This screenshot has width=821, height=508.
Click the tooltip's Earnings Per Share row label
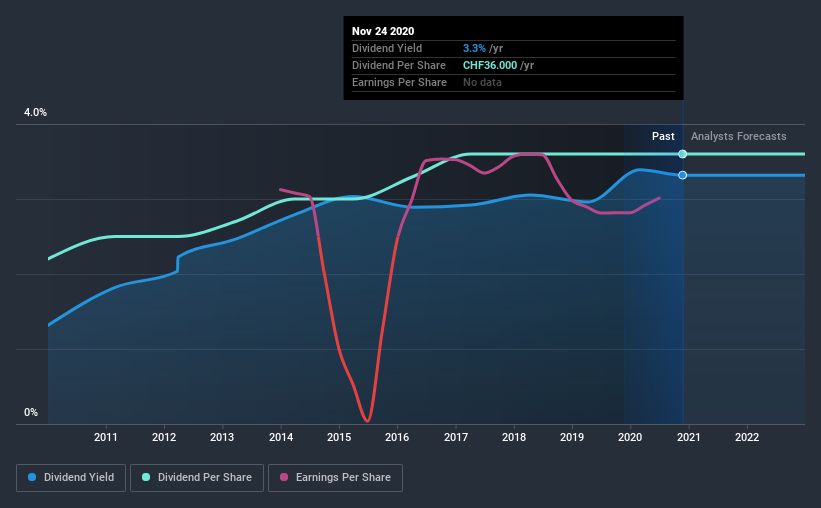click(x=400, y=82)
